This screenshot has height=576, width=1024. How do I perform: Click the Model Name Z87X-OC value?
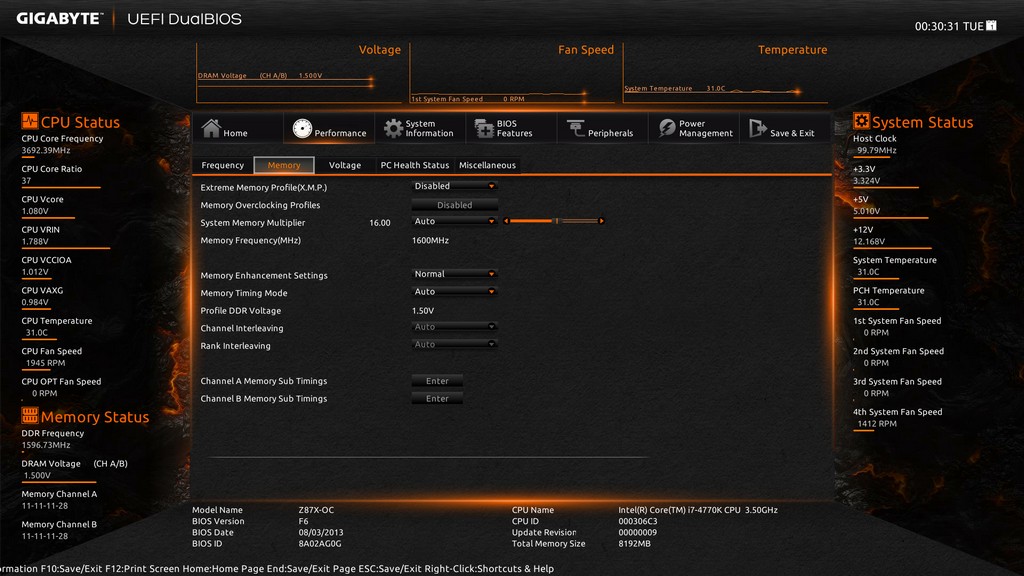tap(316, 510)
